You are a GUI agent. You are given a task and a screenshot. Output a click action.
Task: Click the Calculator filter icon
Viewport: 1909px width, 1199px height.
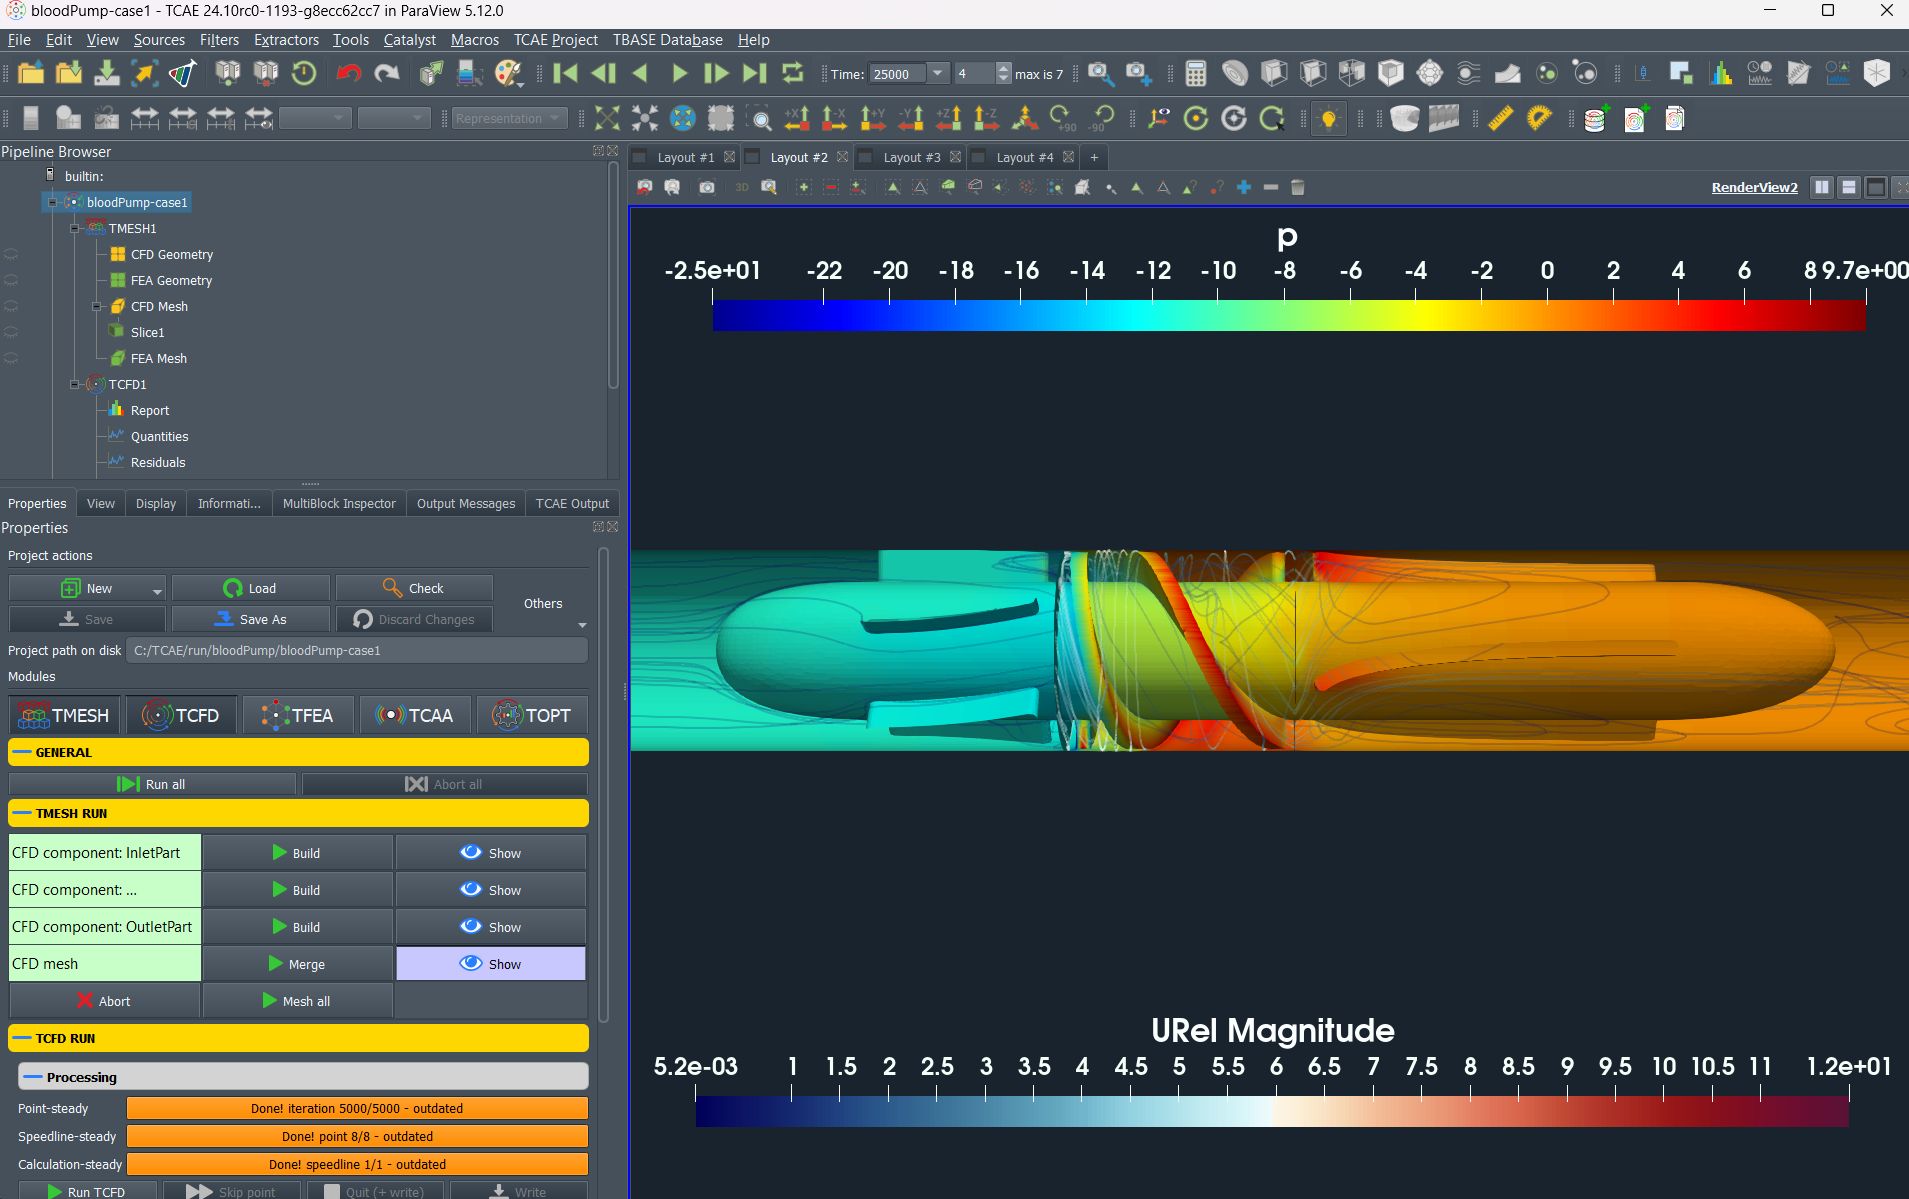pos(1195,73)
